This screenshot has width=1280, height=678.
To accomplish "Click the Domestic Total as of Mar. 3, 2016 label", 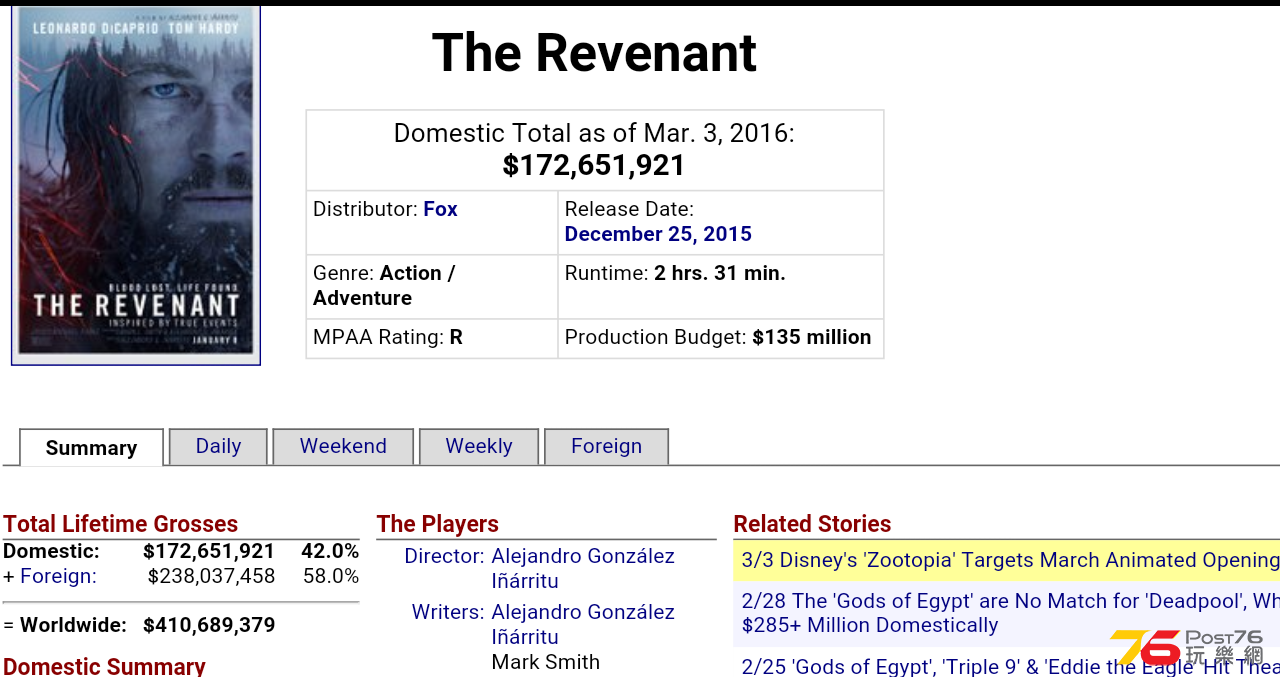I will click(594, 133).
